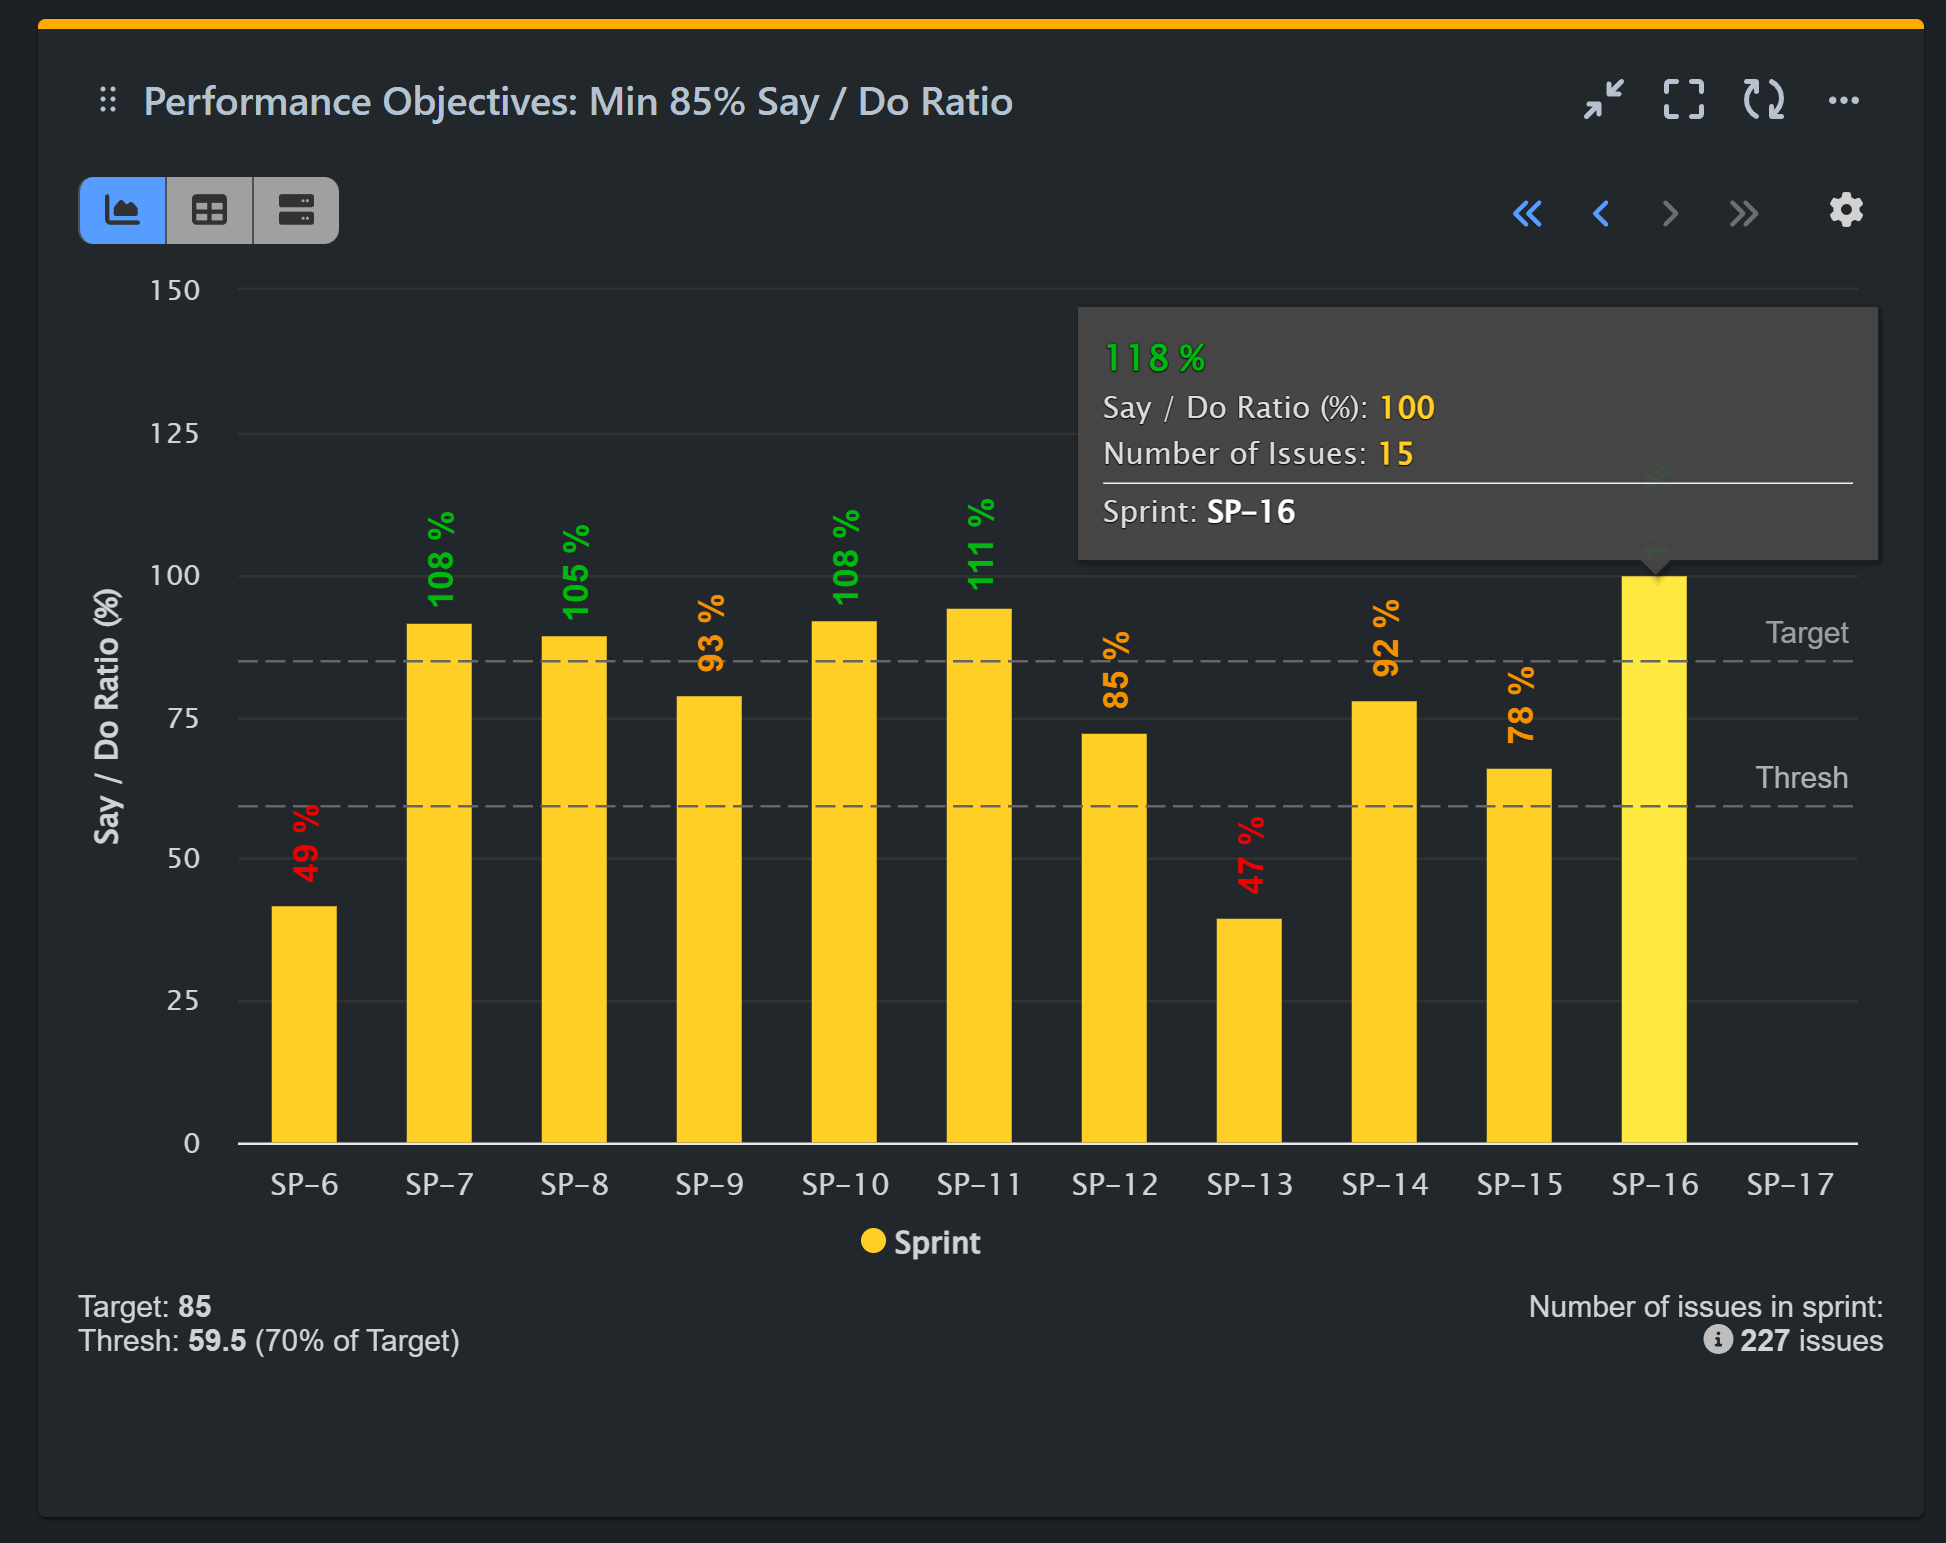Expand the gadget to fullscreen

(x=1683, y=100)
